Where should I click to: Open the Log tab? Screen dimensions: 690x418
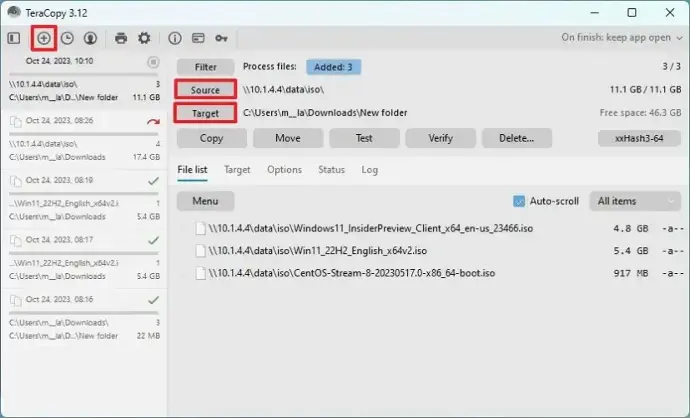point(370,170)
